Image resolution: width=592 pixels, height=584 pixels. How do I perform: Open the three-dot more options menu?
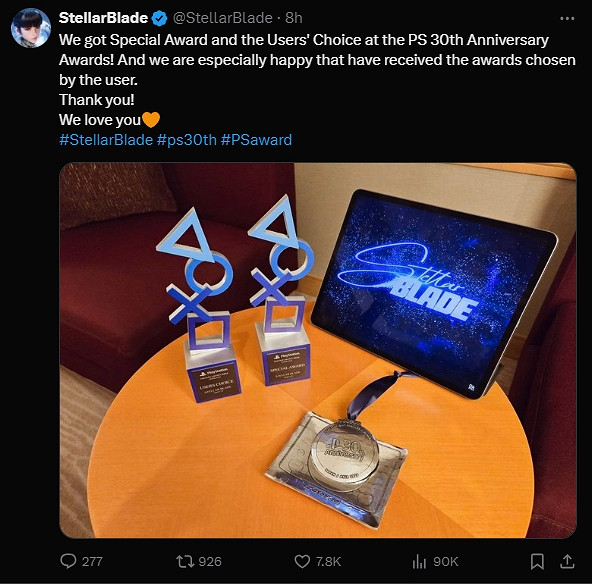click(567, 18)
